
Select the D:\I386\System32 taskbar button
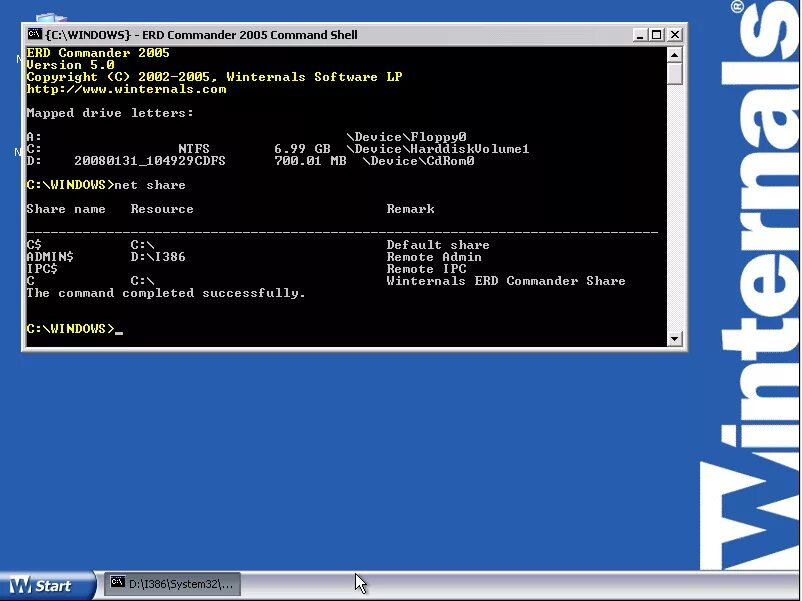click(x=172, y=584)
